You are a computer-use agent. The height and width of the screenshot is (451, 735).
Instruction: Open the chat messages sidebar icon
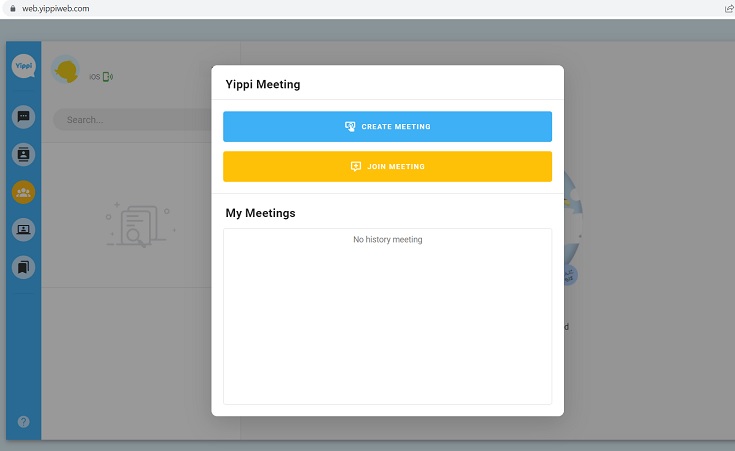pyautogui.click(x=23, y=116)
